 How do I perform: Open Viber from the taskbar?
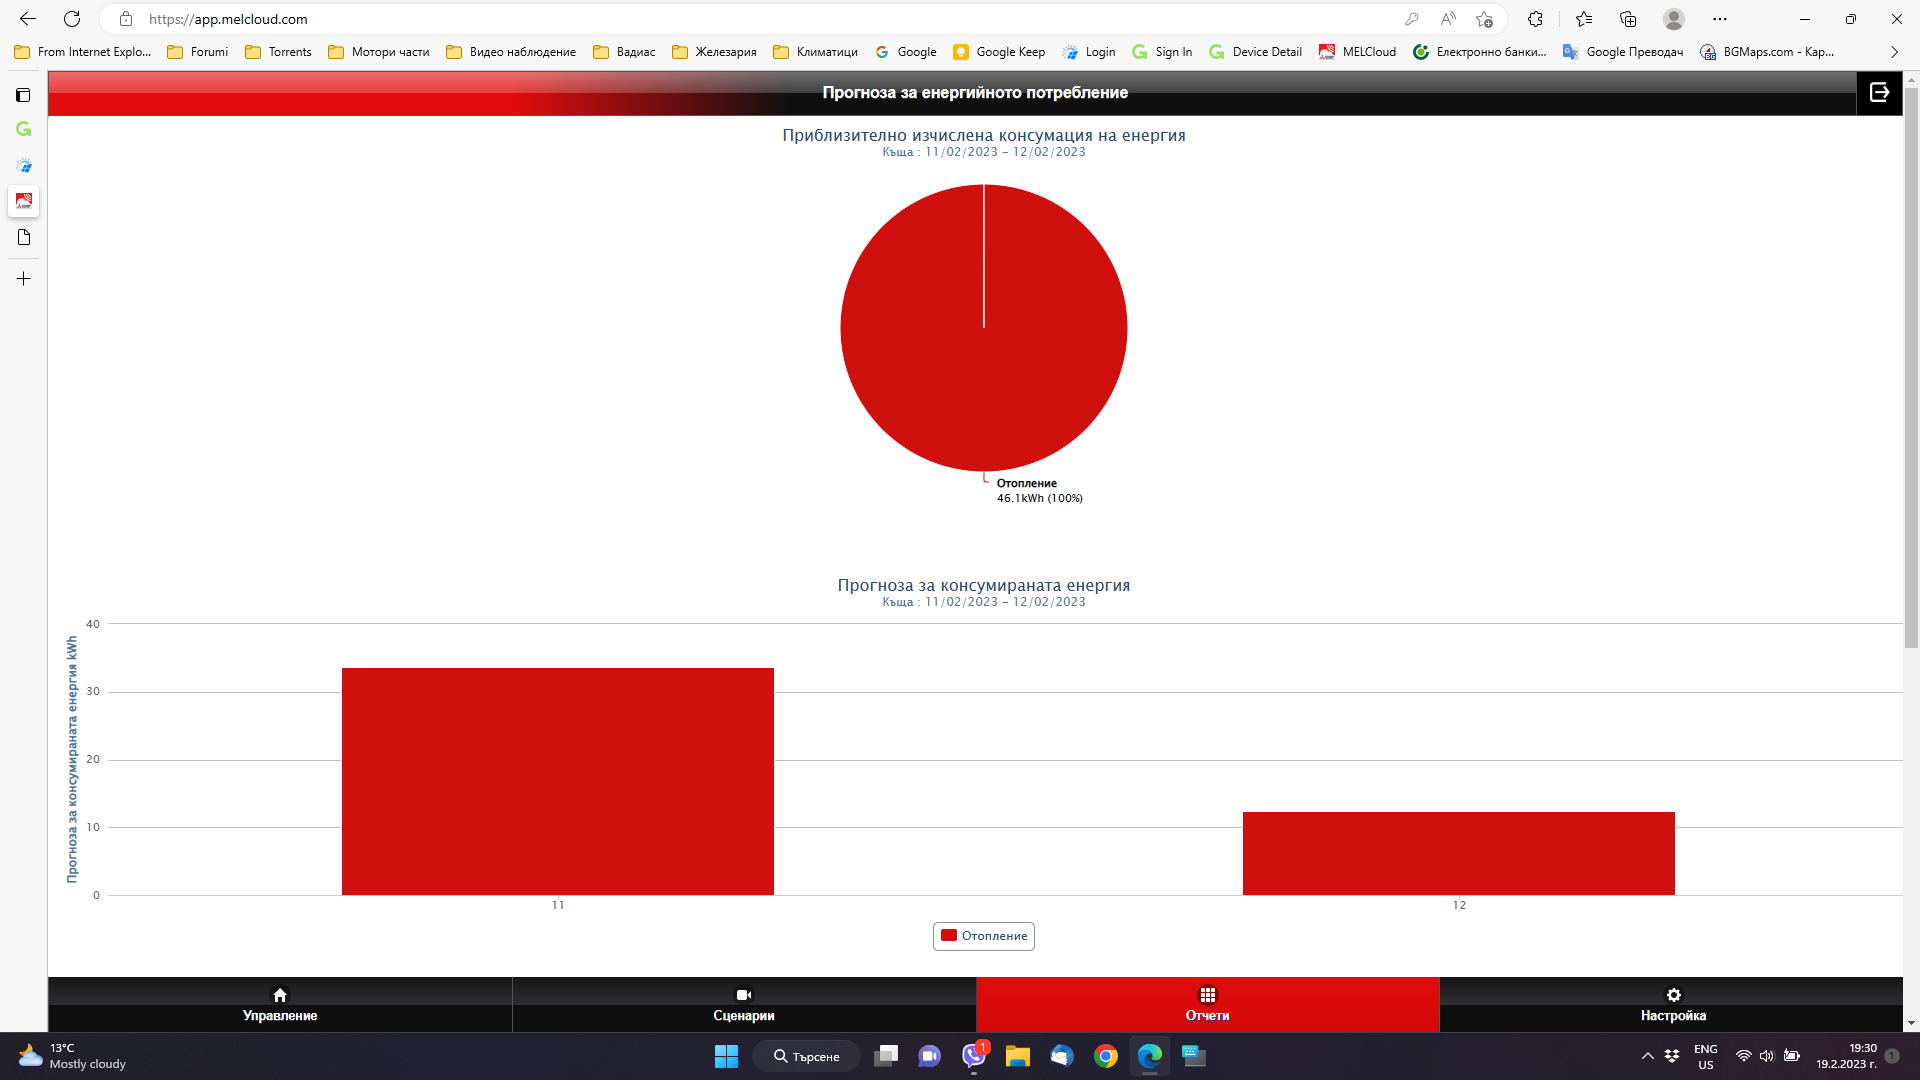coord(974,1056)
